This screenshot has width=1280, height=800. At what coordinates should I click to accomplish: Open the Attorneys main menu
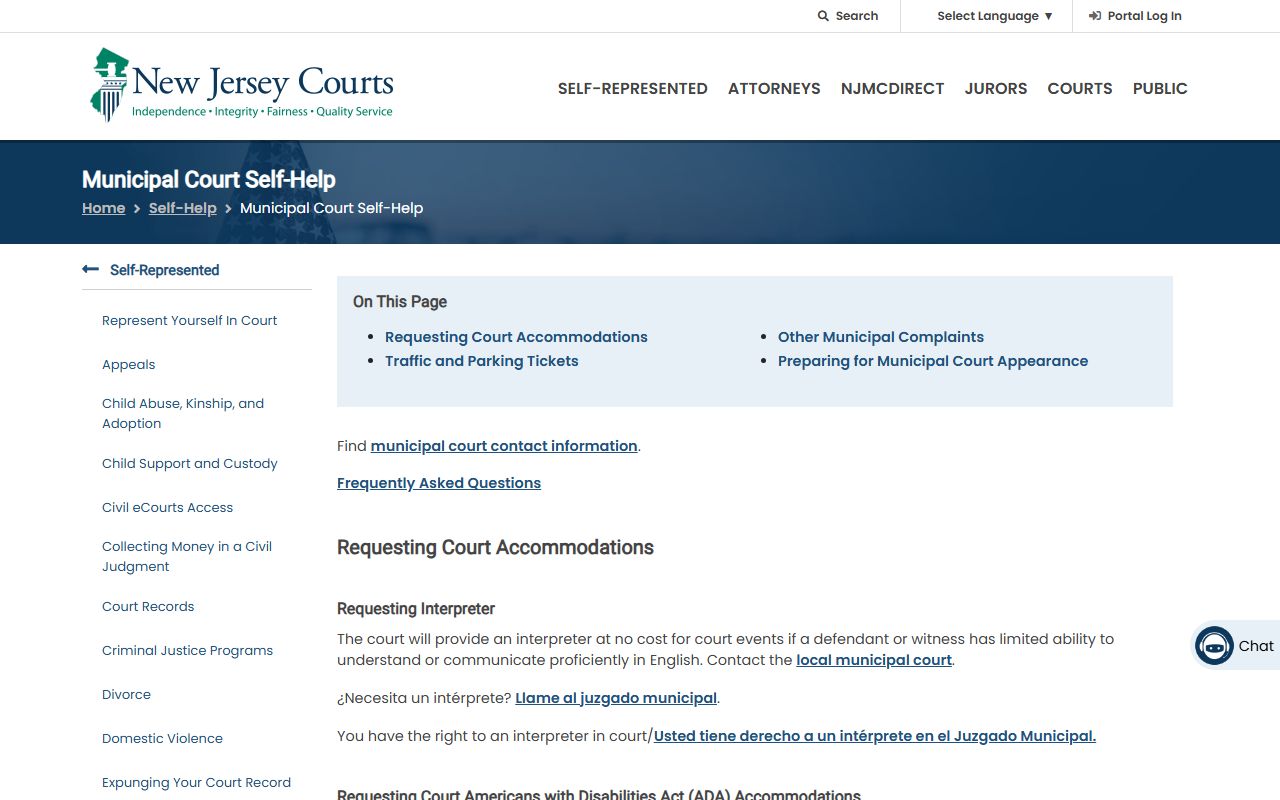[774, 88]
